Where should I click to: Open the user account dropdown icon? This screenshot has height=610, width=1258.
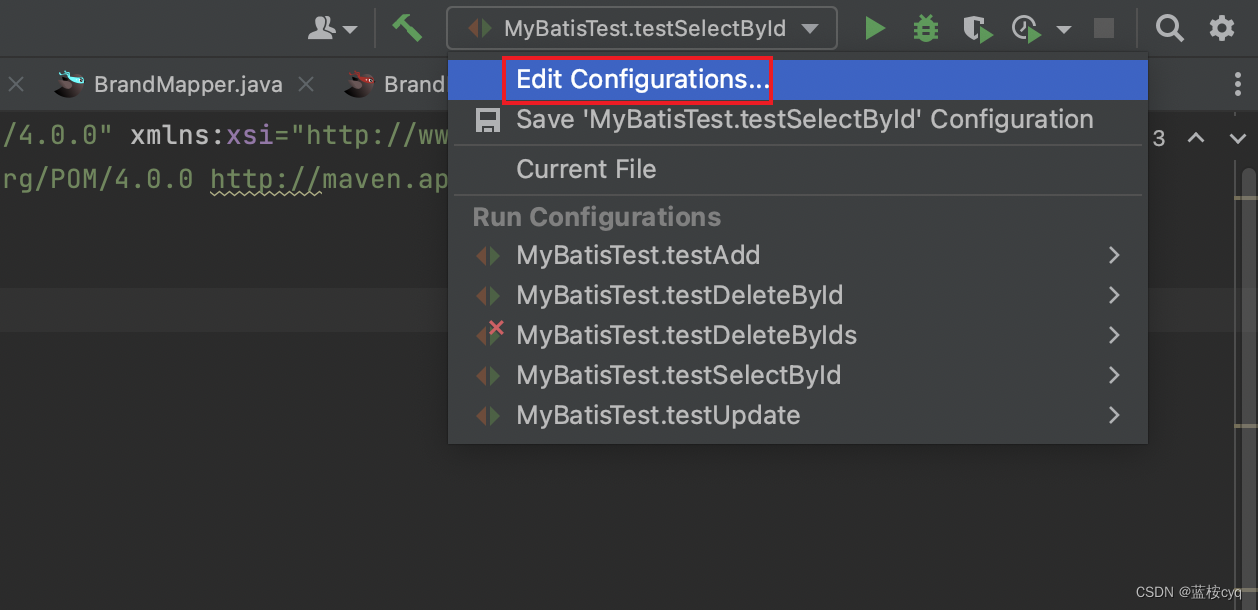pyautogui.click(x=332, y=28)
